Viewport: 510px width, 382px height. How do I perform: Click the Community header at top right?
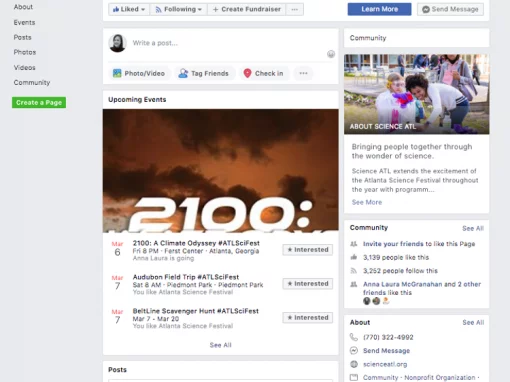coord(368,38)
